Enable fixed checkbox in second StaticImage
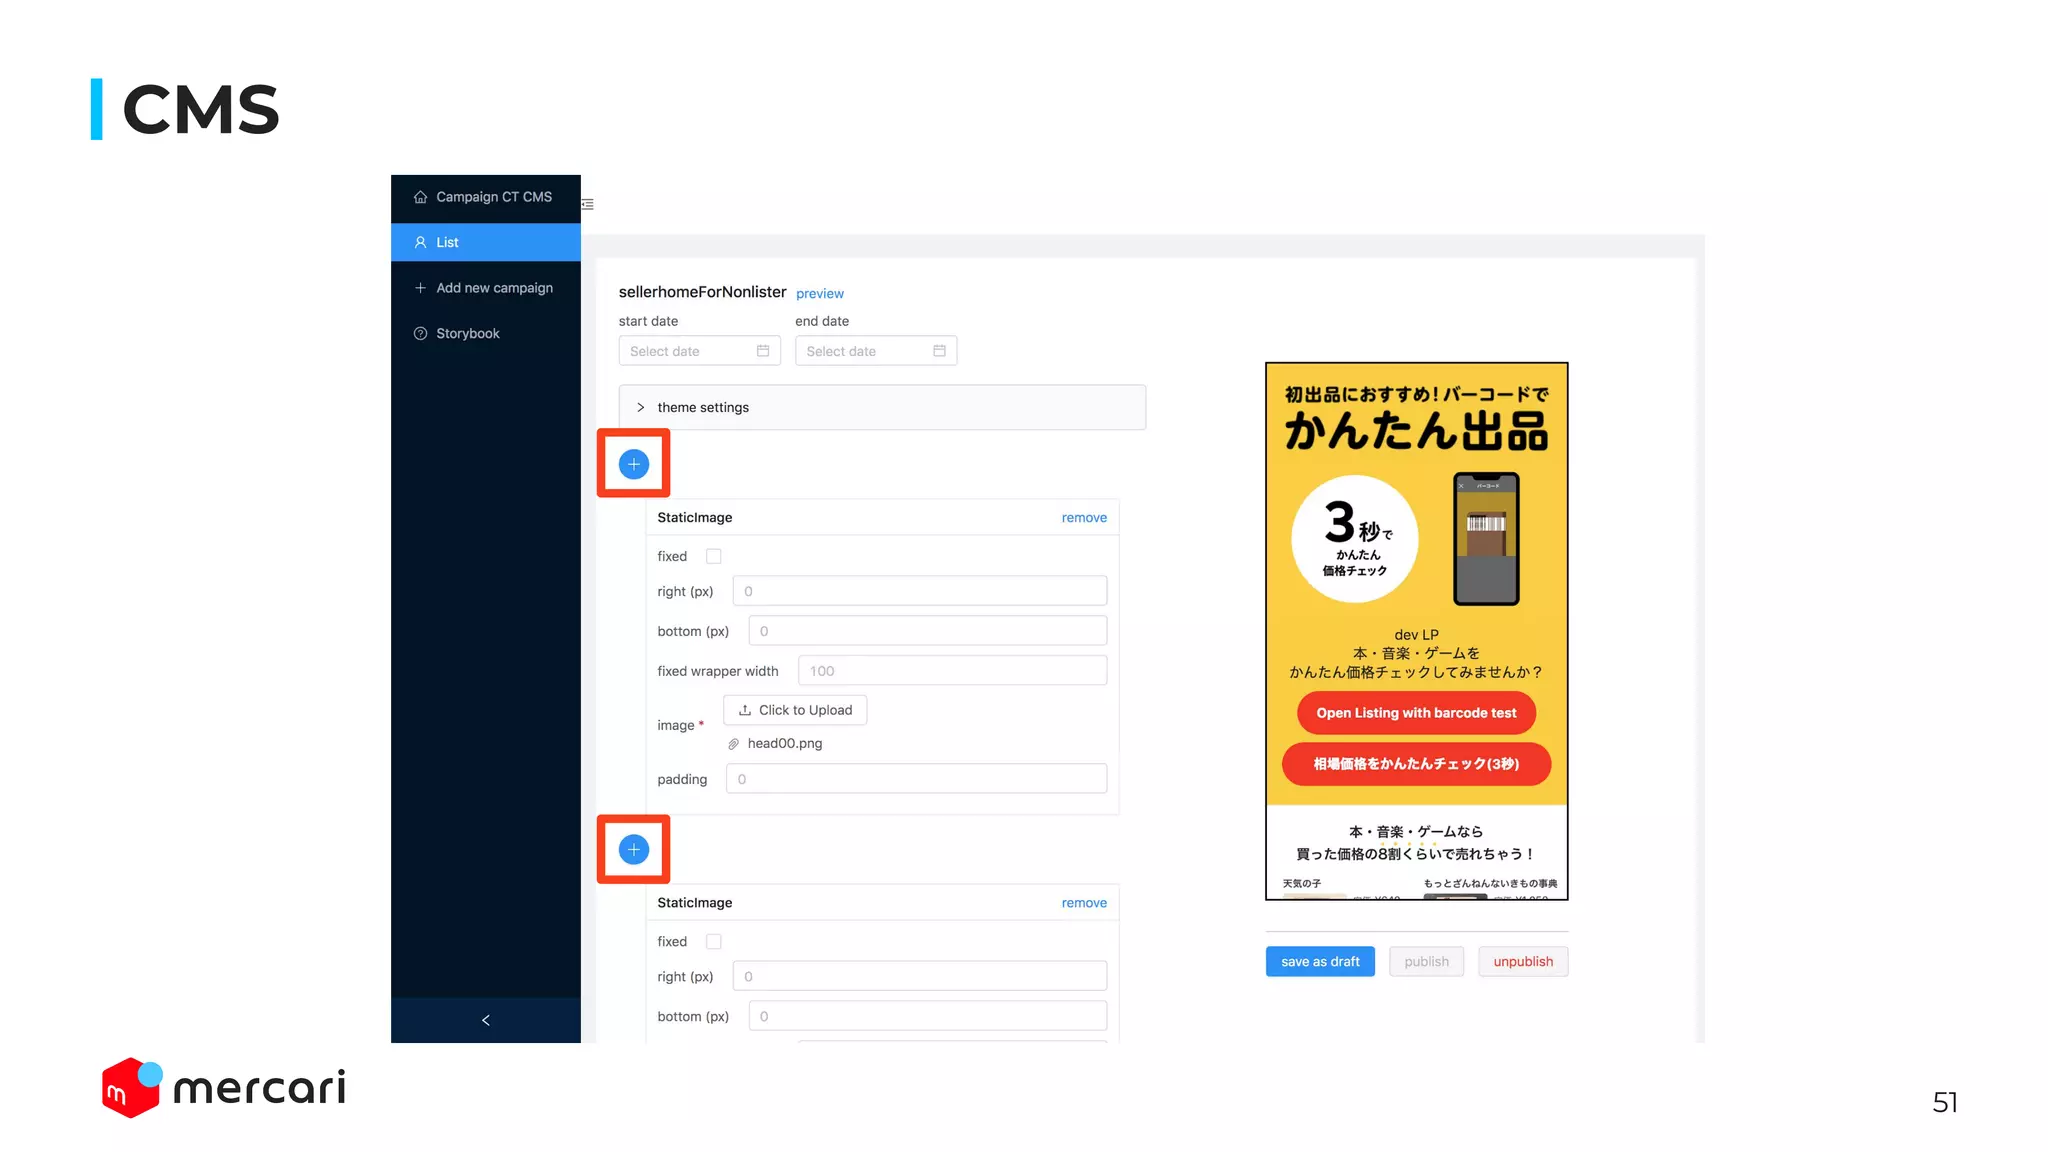This screenshot has width=2048, height=1152. 714,942
